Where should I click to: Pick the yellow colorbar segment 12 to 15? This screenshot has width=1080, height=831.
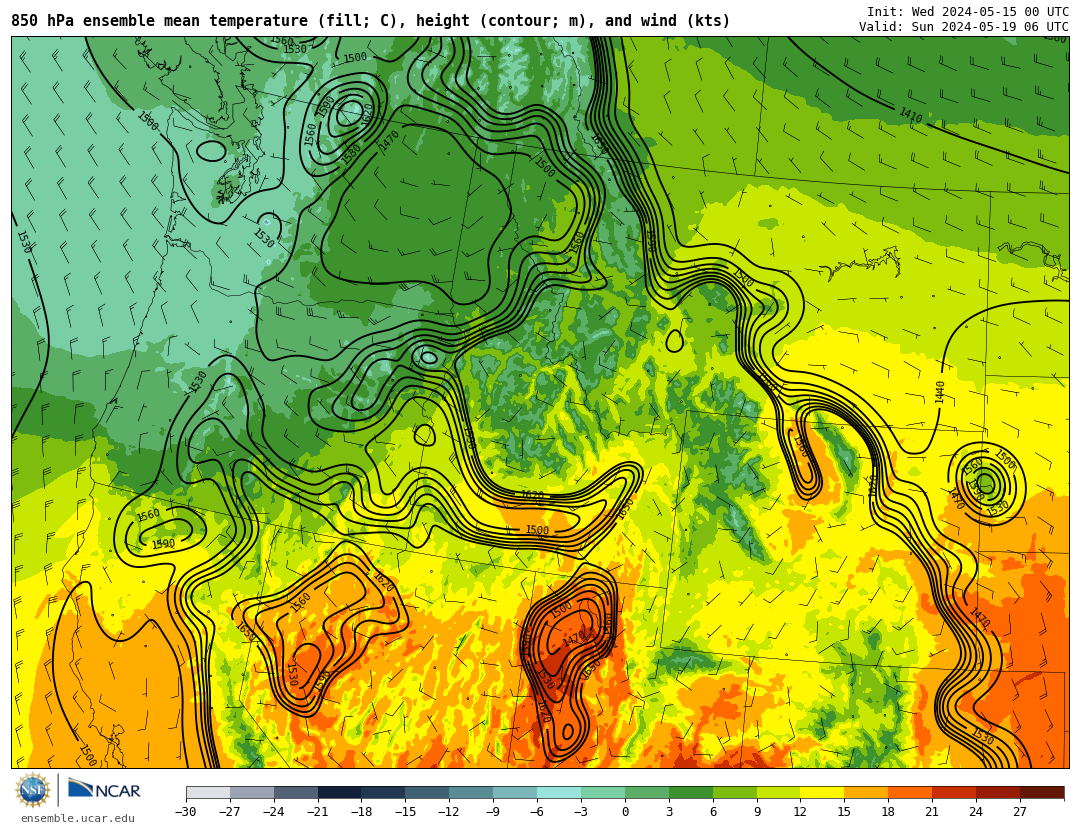[x=823, y=792]
